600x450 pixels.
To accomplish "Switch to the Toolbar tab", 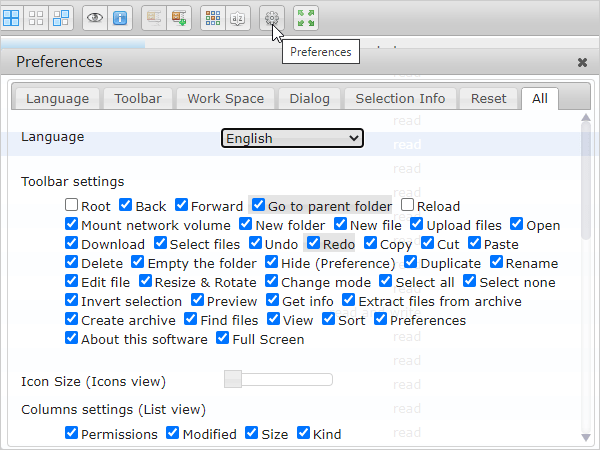I will click(x=138, y=99).
